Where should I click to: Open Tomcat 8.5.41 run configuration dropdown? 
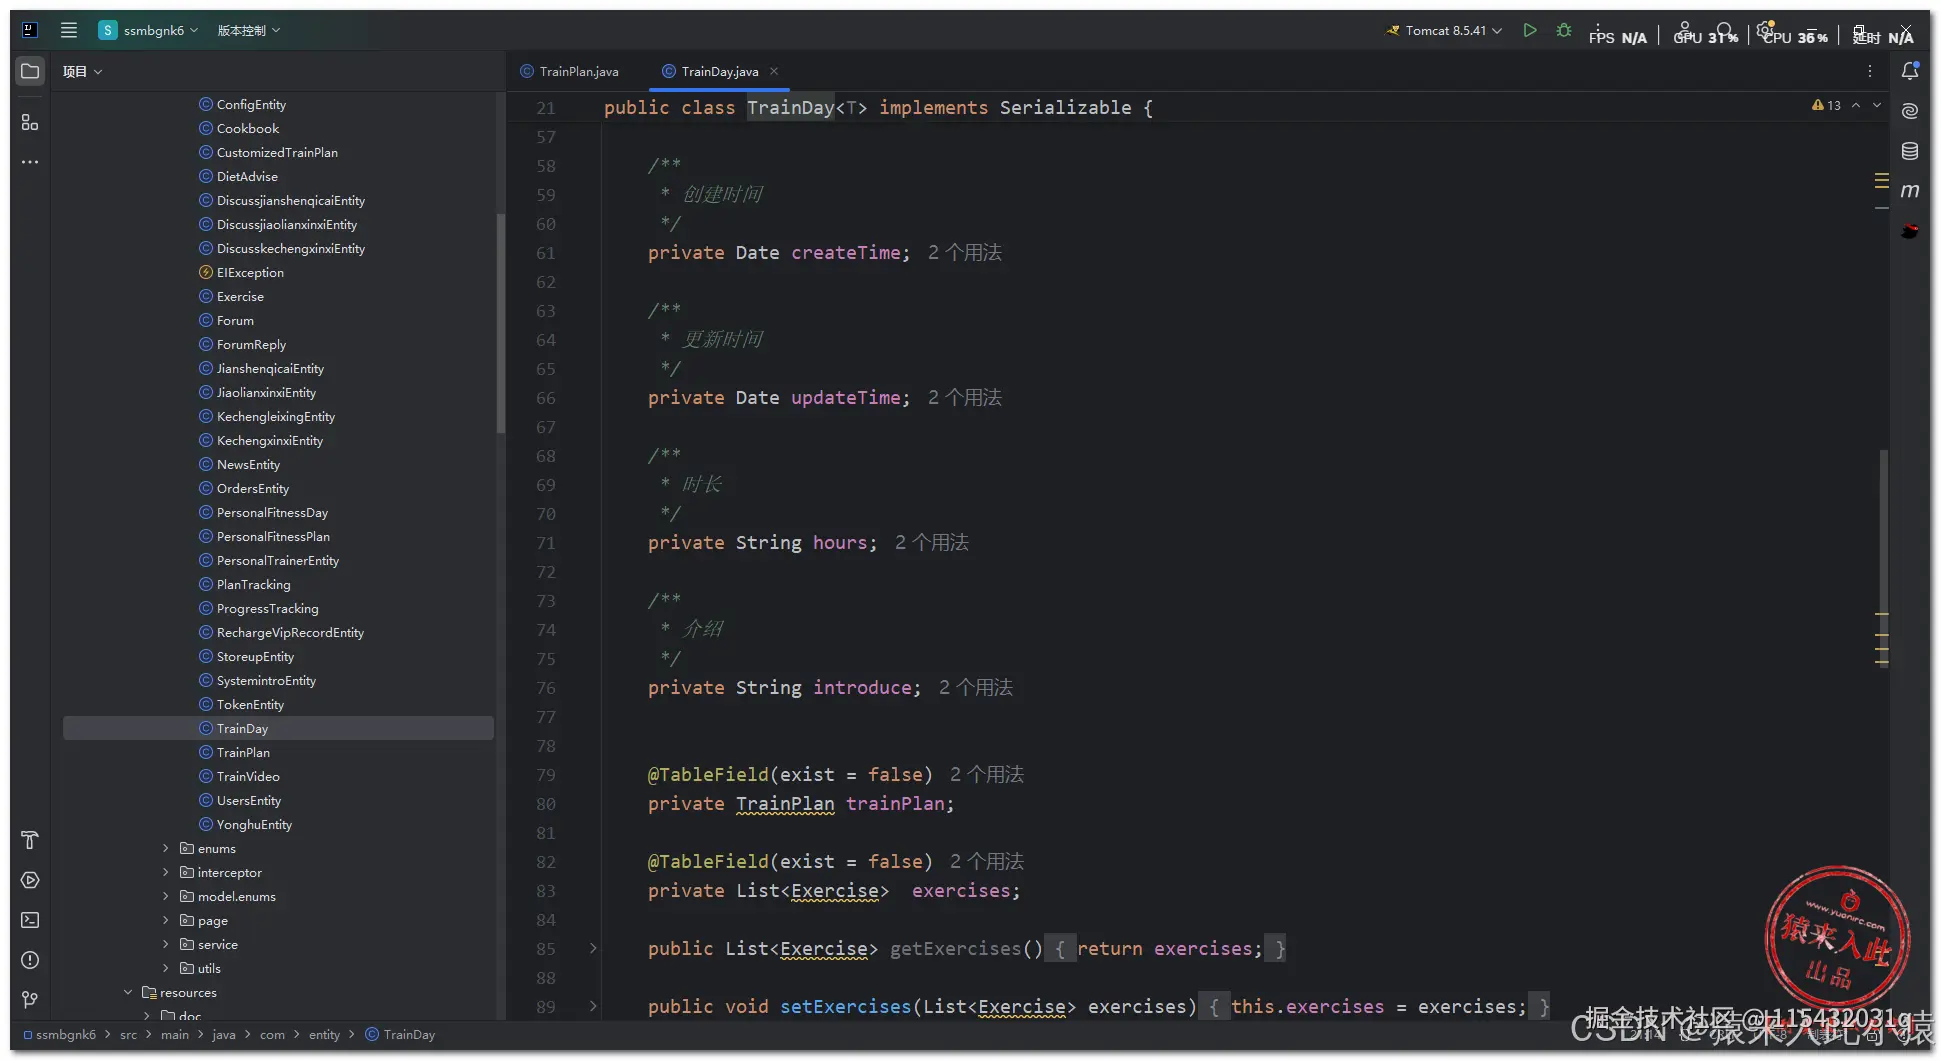point(1443,30)
